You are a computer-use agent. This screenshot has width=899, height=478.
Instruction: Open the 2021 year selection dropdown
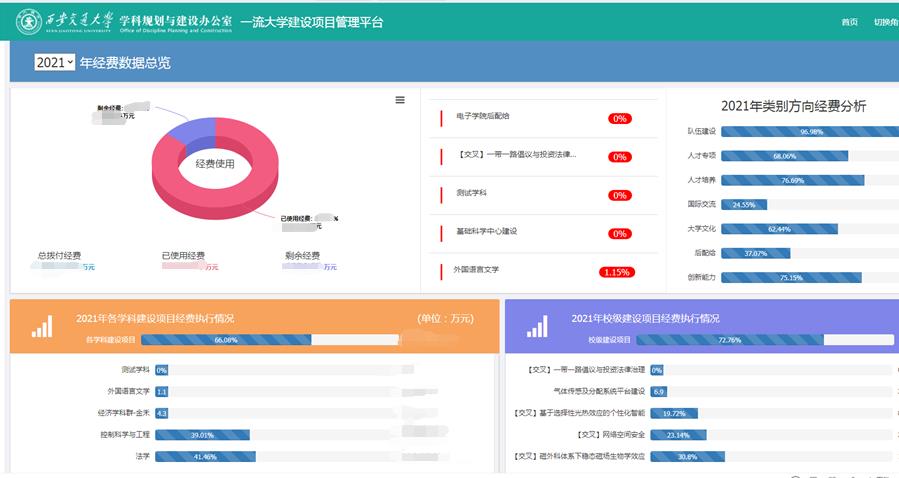54,62
